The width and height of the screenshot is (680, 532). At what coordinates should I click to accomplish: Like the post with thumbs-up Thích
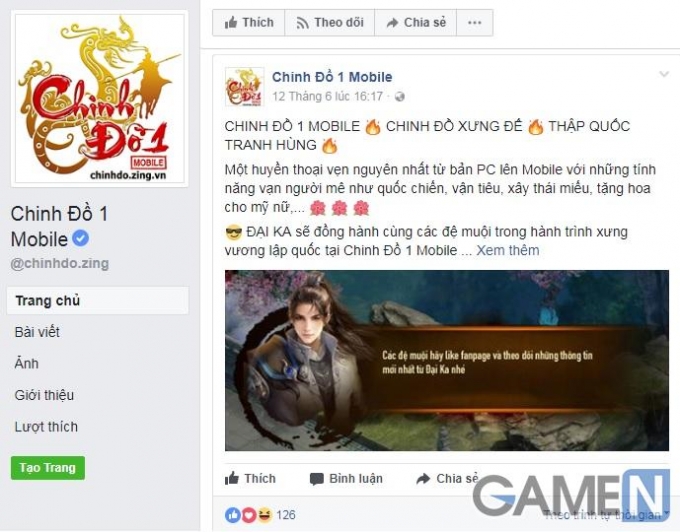click(x=250, y=478)
